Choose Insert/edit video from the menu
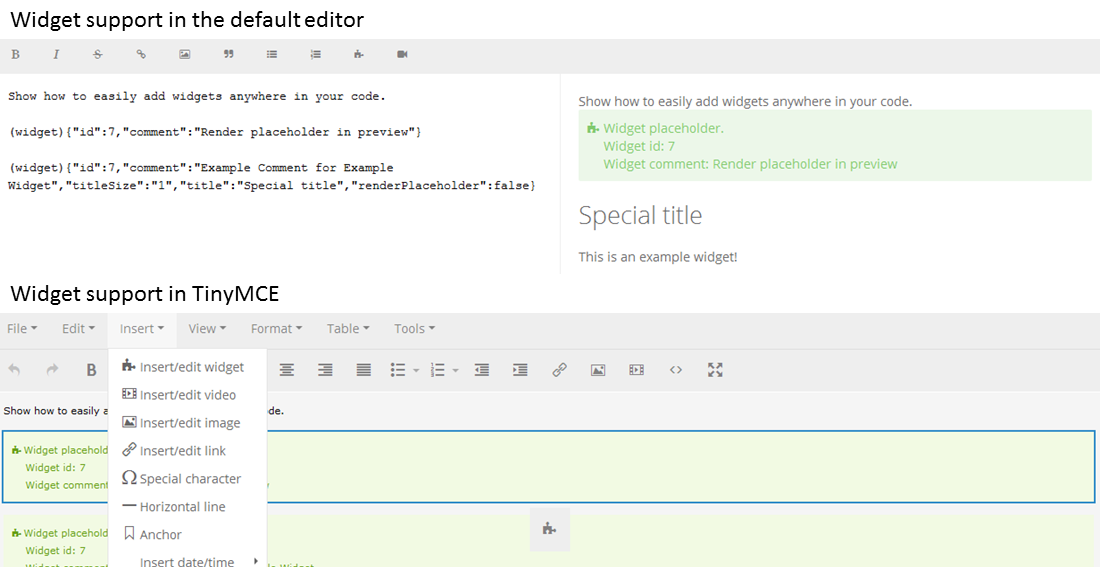This screenshot has height=567, width=1100. (x=188, y=394)
